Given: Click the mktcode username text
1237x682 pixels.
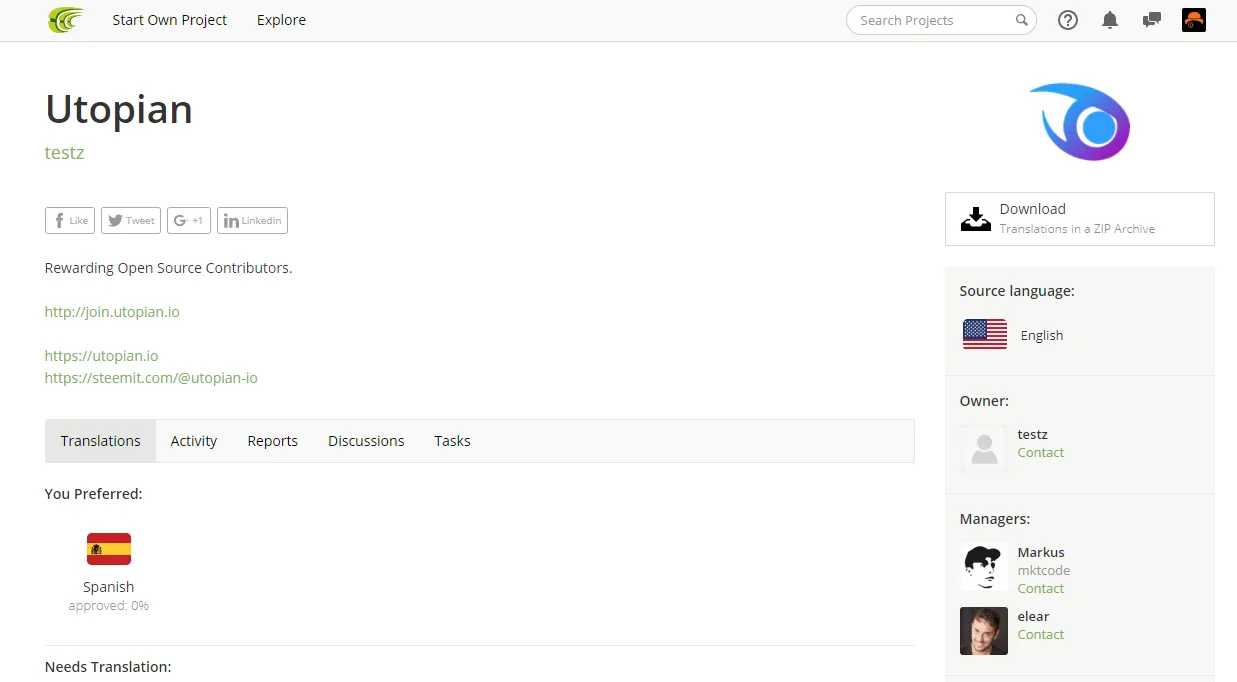Looking at the screenshot, I should (x=1044, y=571).
